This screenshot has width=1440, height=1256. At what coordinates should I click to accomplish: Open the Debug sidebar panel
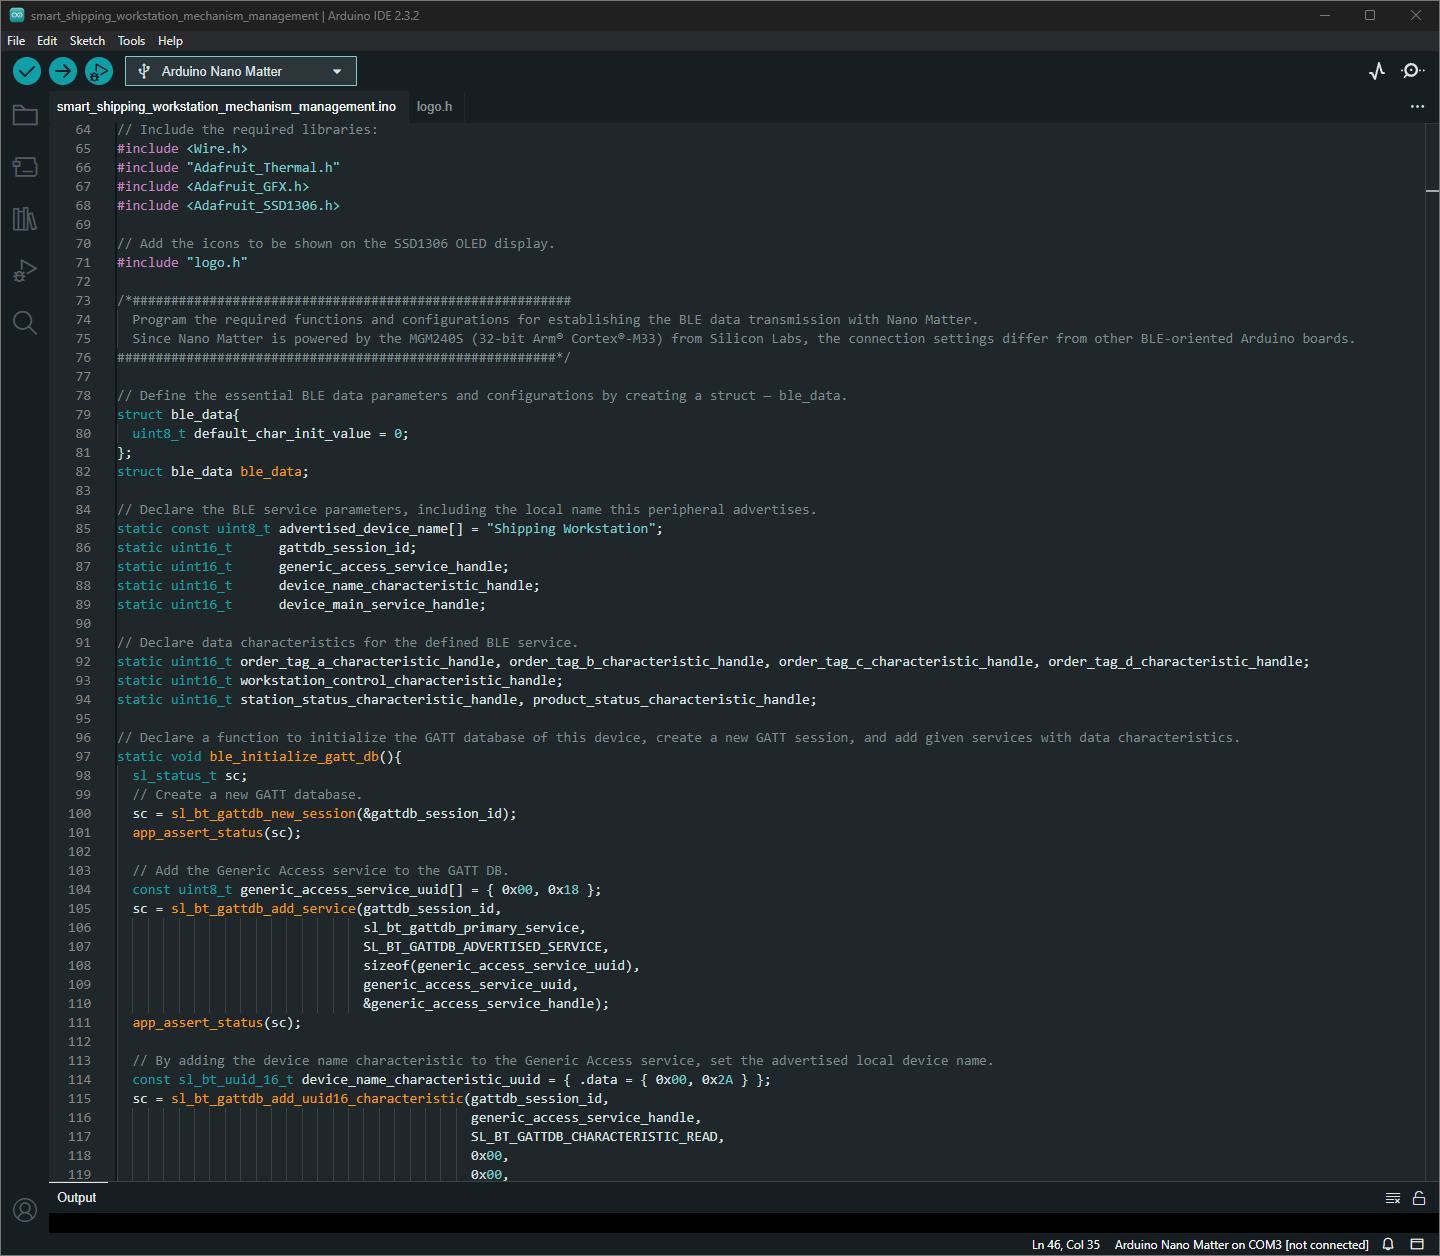coord(25,271)
